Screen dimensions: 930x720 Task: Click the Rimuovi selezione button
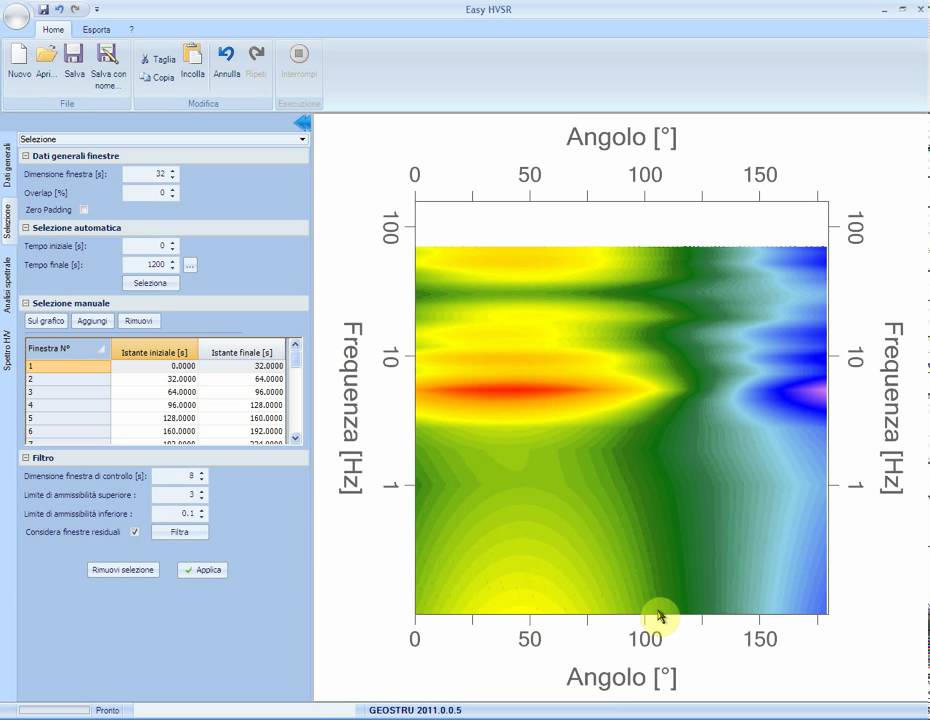tap(123, 570)
